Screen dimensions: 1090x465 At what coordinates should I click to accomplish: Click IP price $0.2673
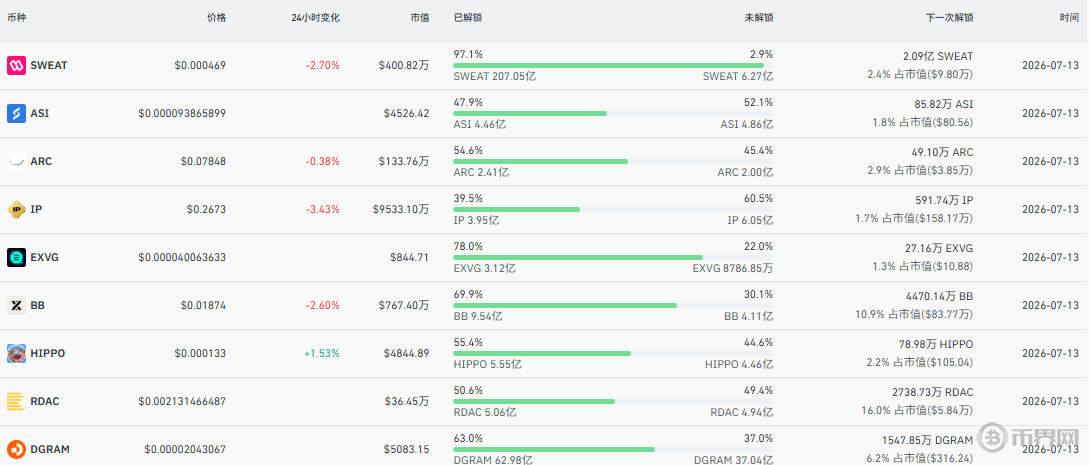pos(206,209)
